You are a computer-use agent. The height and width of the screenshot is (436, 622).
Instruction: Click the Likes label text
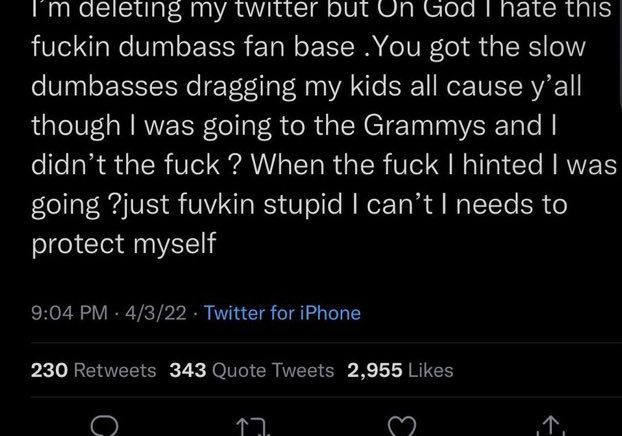point(430,370)
